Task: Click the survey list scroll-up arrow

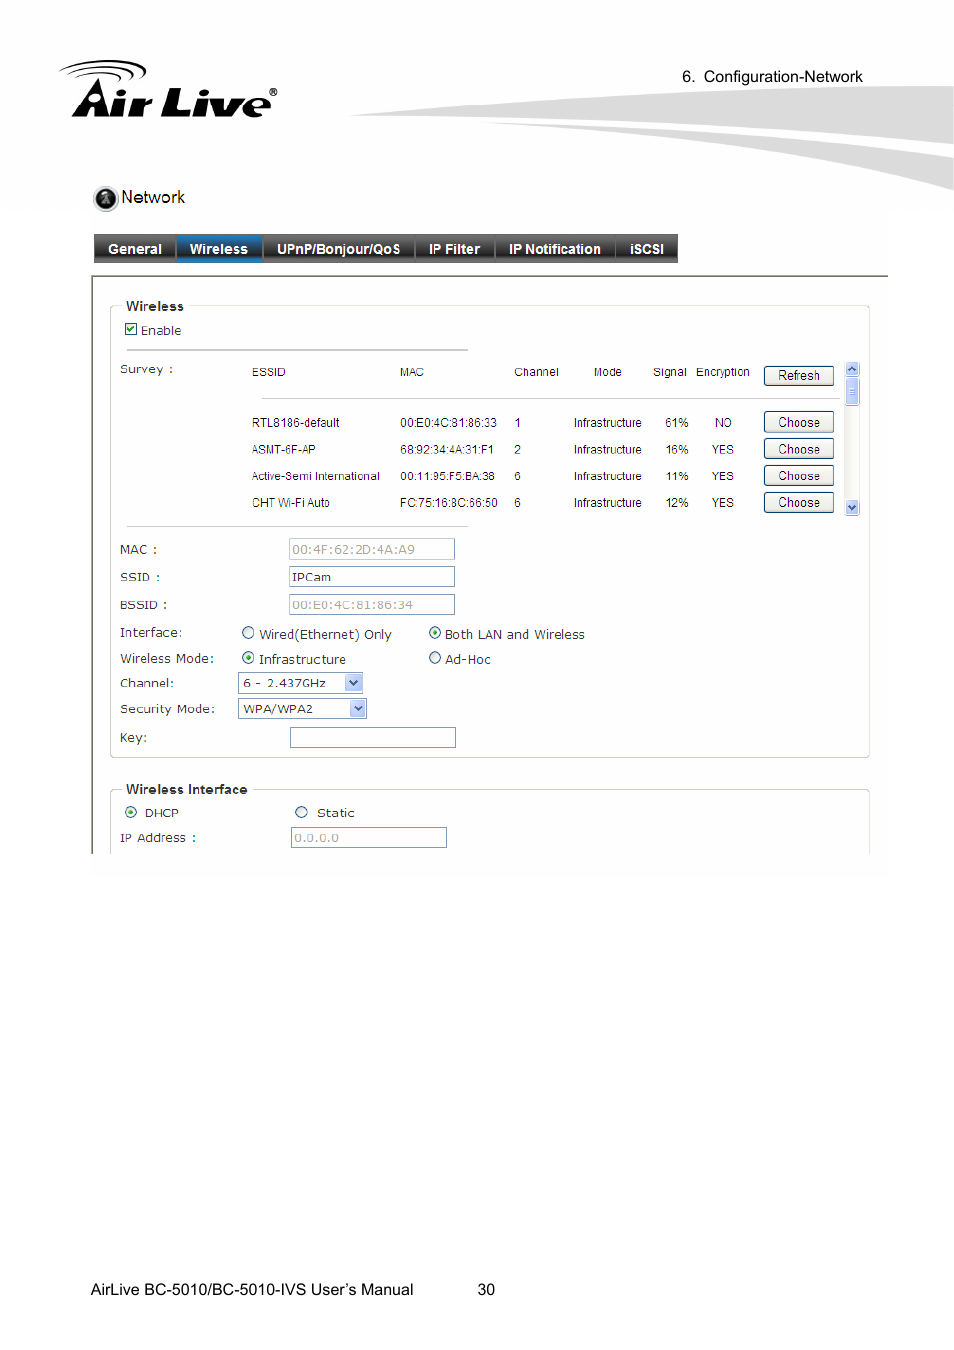Action: [x=852, y=369]
